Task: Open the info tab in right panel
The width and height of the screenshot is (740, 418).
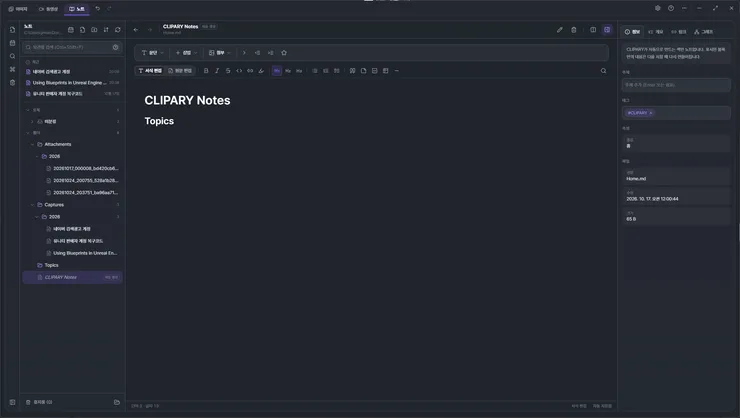Action: (x=632, y=32)
